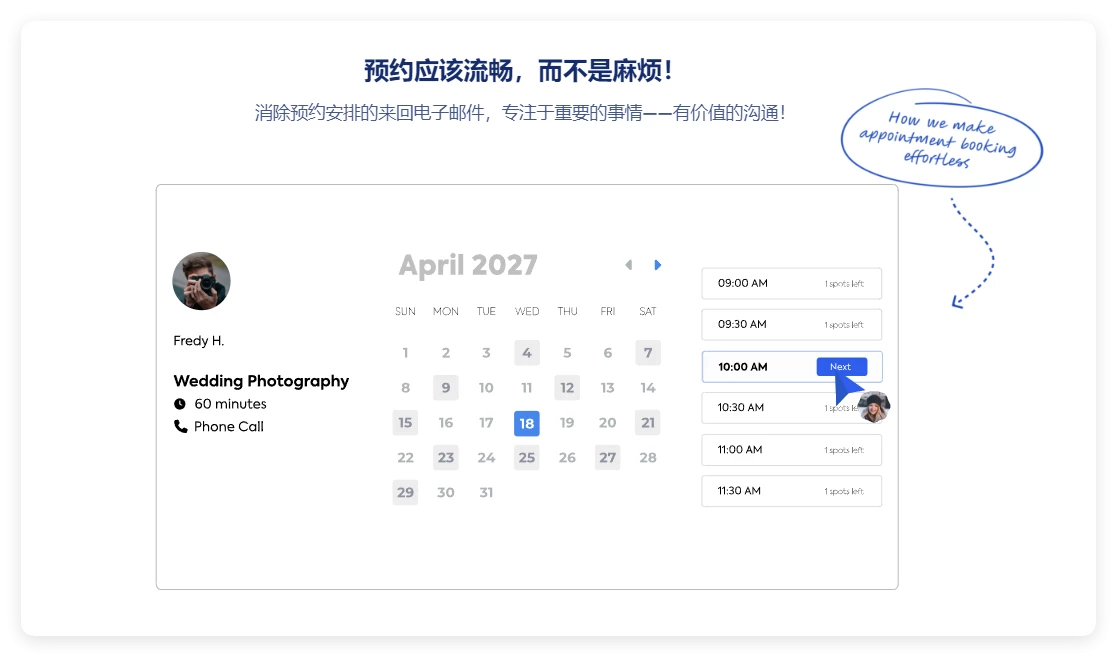This screenshot has height=657, width=1117.
Task: Select the 11:30 AM time slot
Action: [791, 490]
